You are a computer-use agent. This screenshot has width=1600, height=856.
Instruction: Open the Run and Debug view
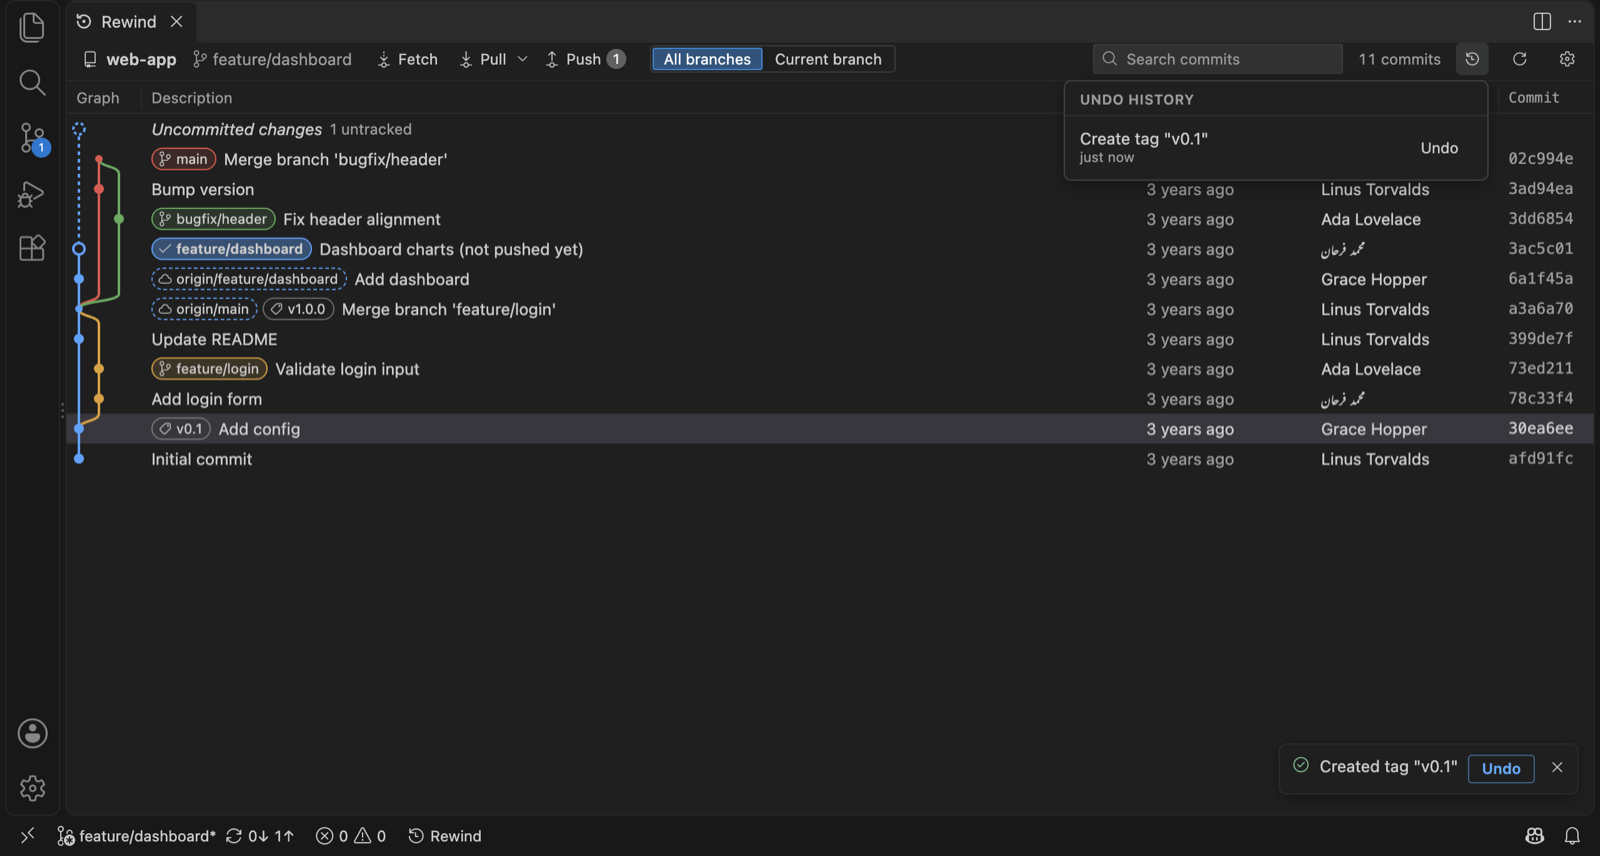click(32, 194)
